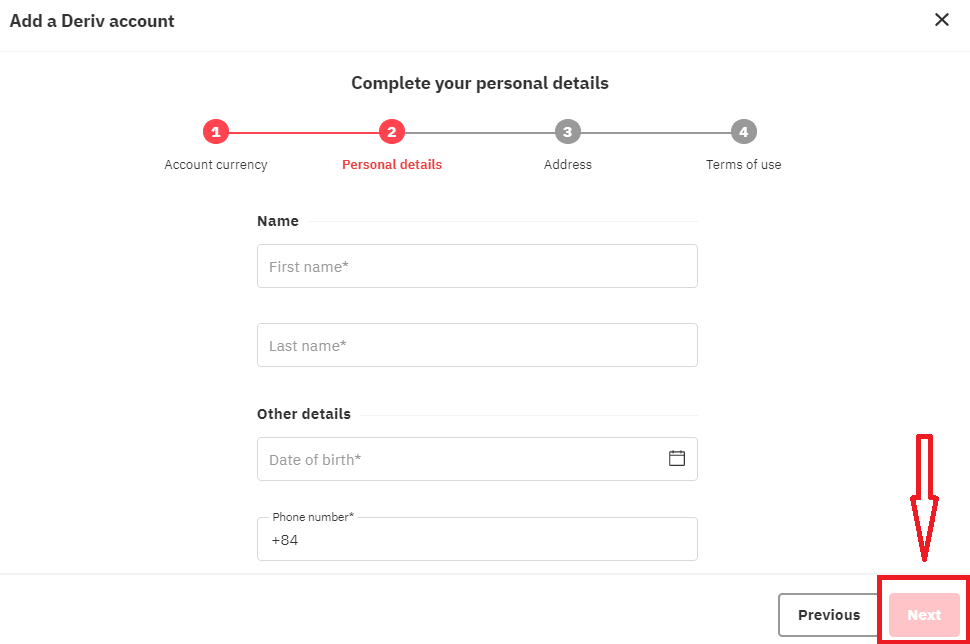Screen dimensions: 970x644
Task: Click the Complete your personal details heading
Action: [x=480, y=83]
